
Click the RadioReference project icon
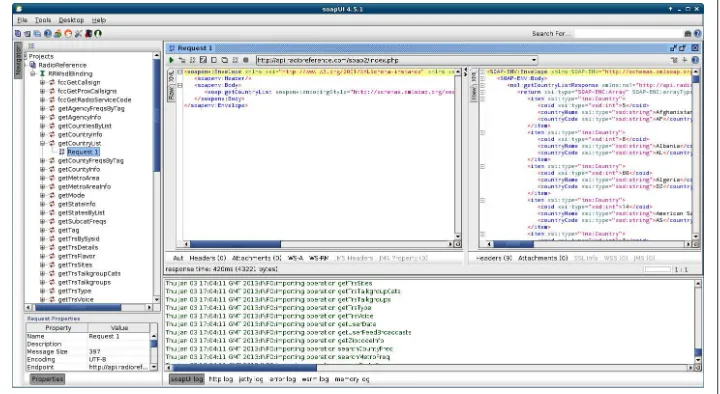pyautogui.click(x=33, y=65)
